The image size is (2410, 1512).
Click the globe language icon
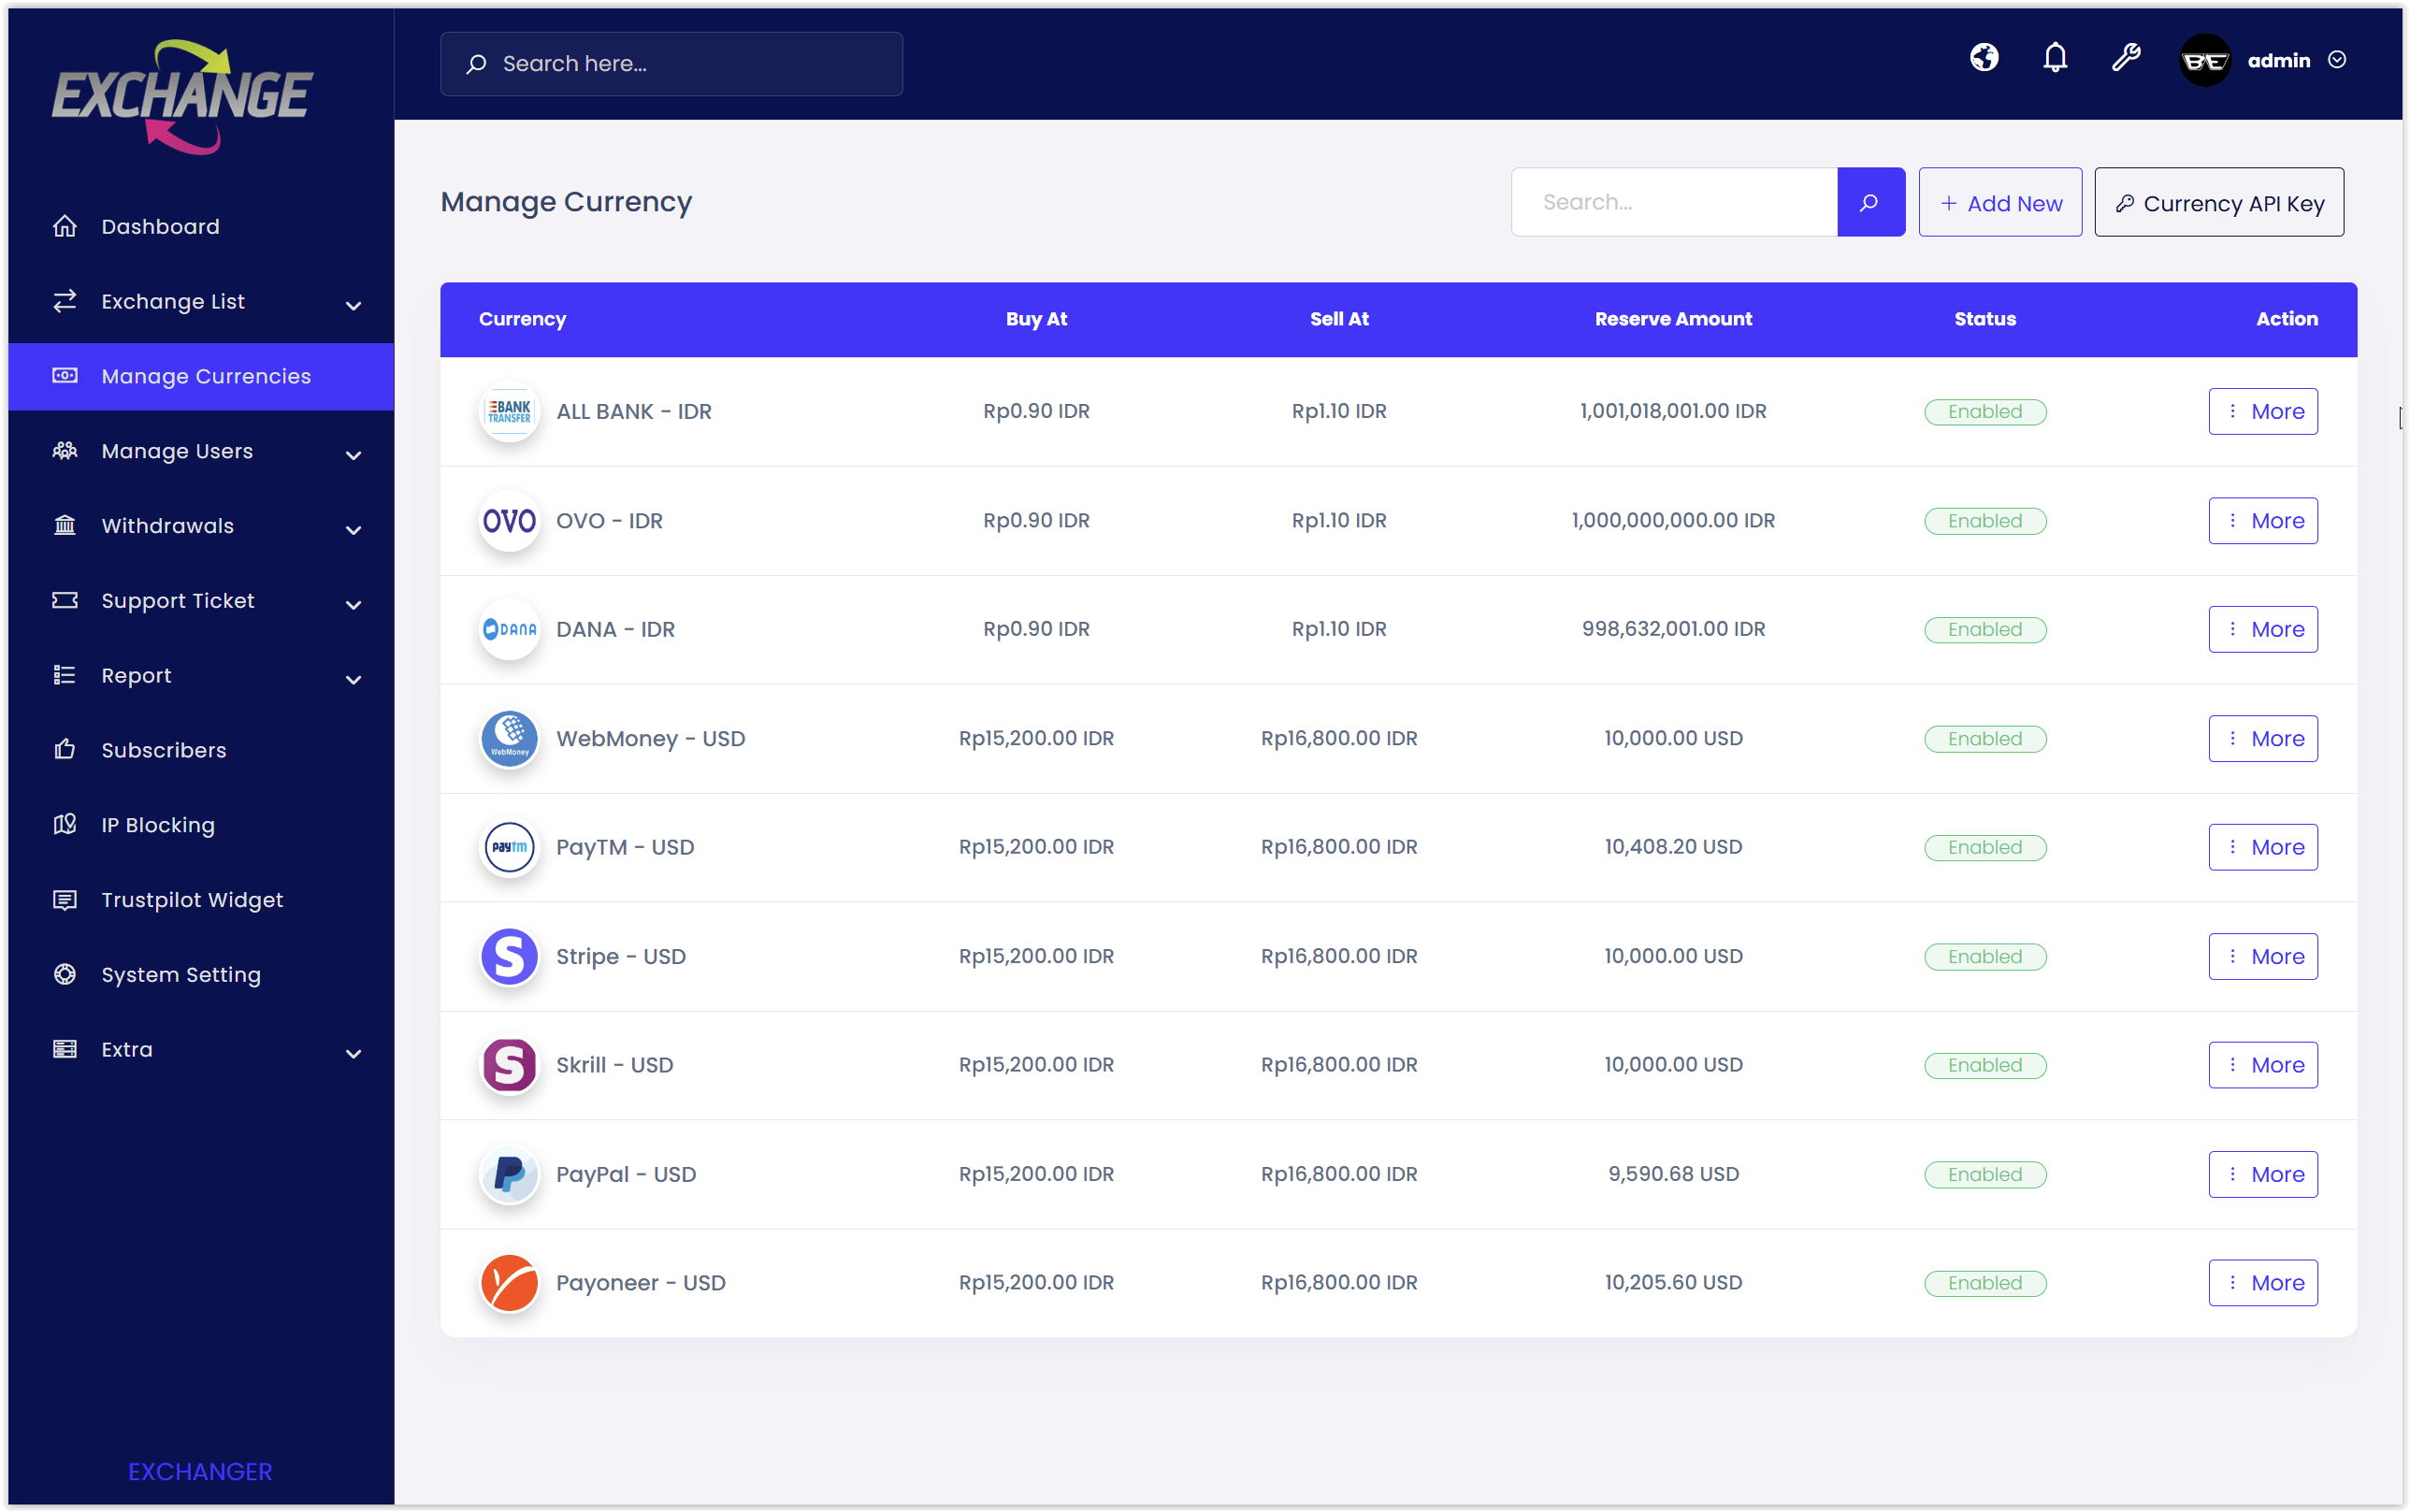[1984, 58]
